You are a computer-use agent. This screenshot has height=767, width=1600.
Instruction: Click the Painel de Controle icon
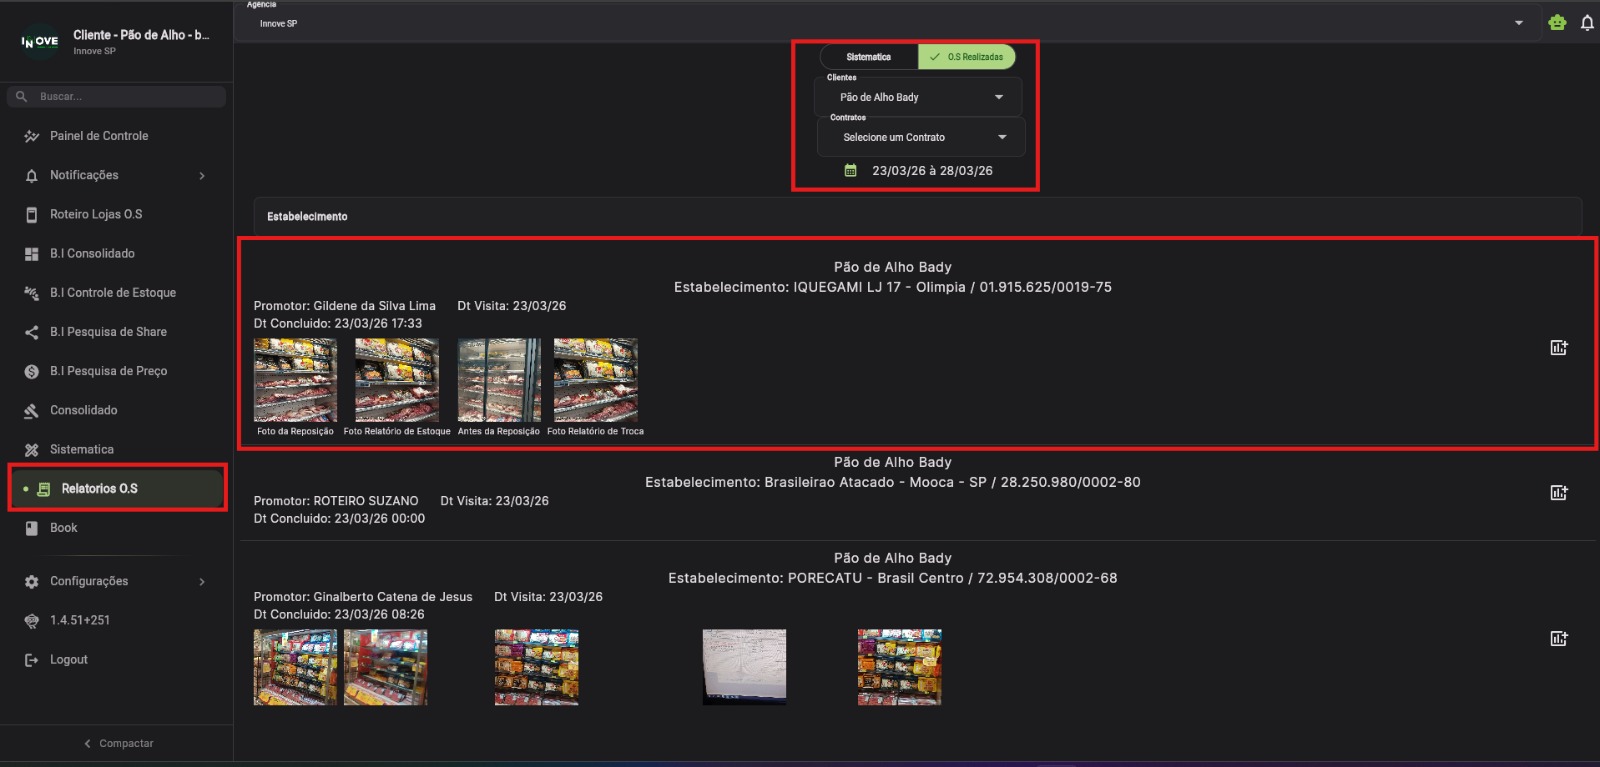[31, 136]
